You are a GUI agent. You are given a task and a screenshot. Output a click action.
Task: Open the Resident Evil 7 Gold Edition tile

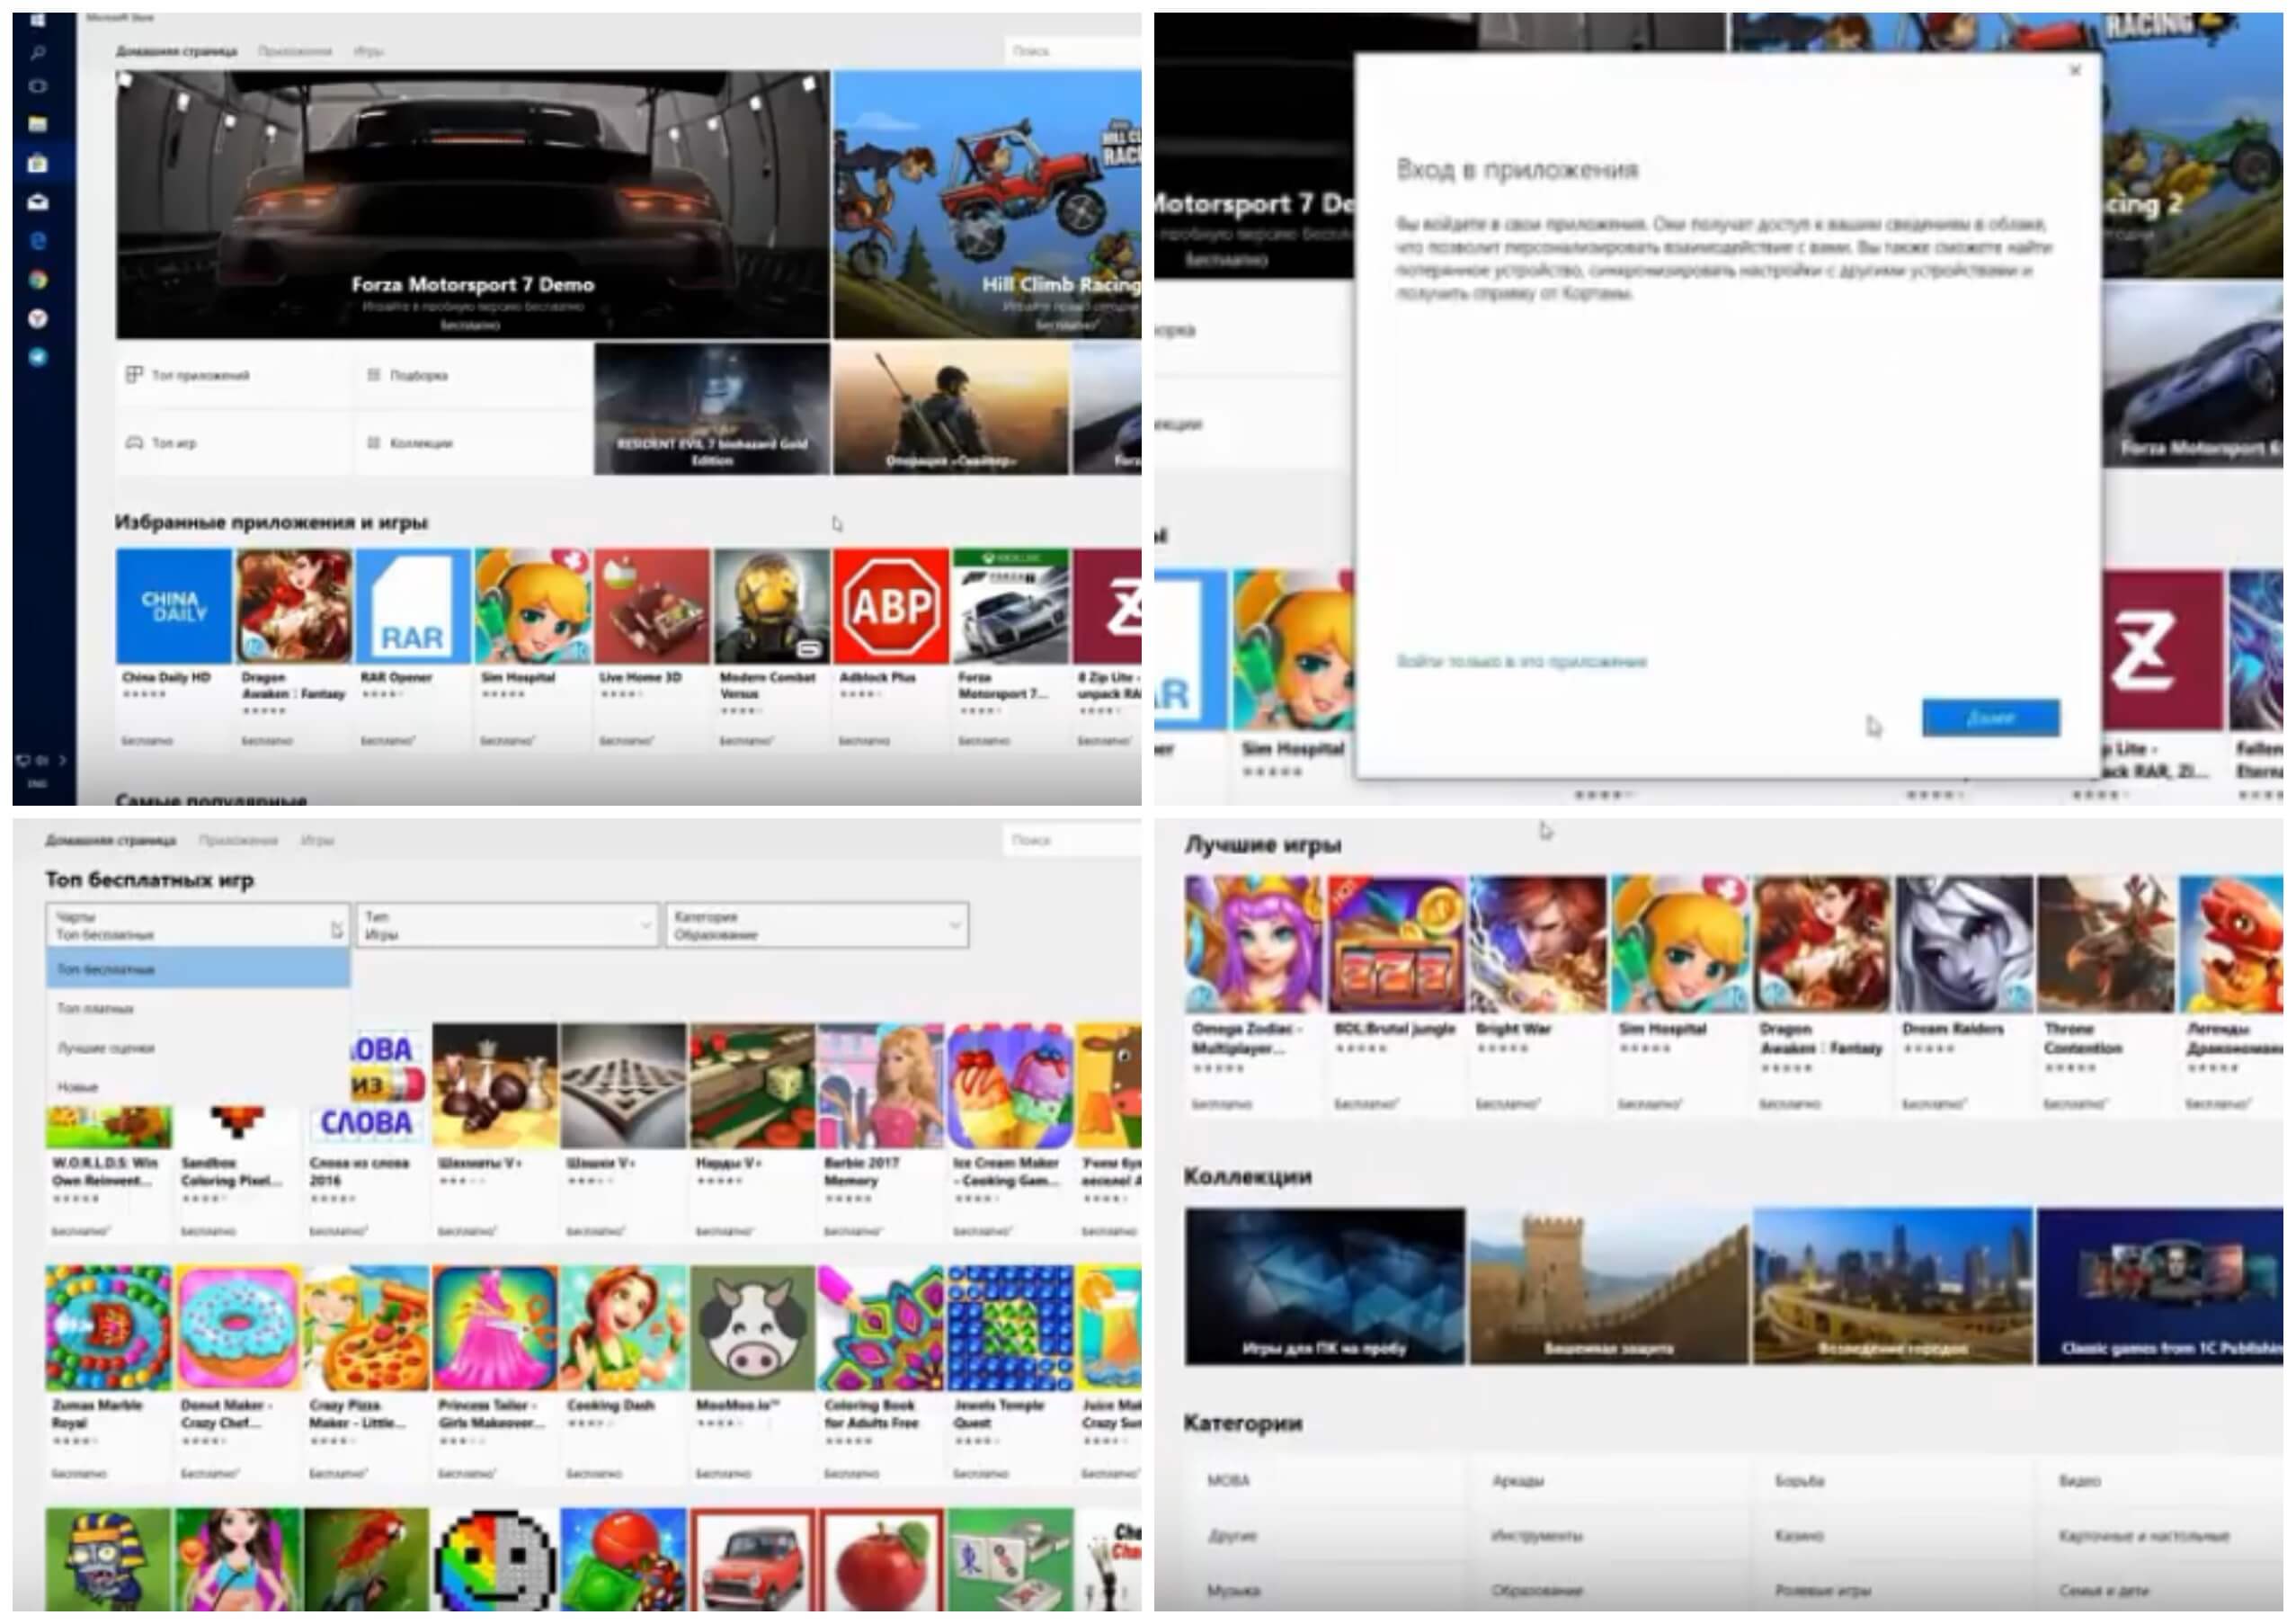712,409
